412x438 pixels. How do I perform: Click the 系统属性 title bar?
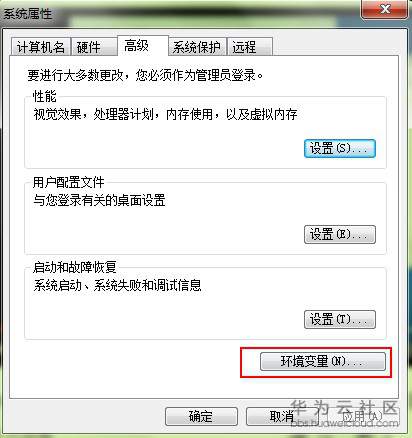(180, 14)
